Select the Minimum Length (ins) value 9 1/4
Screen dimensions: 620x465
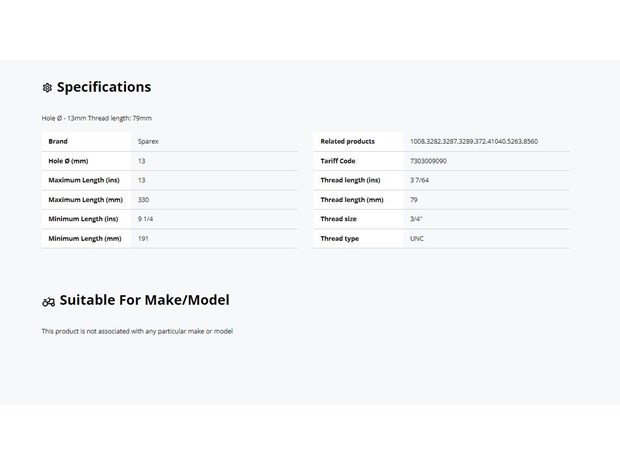(145, 219)
